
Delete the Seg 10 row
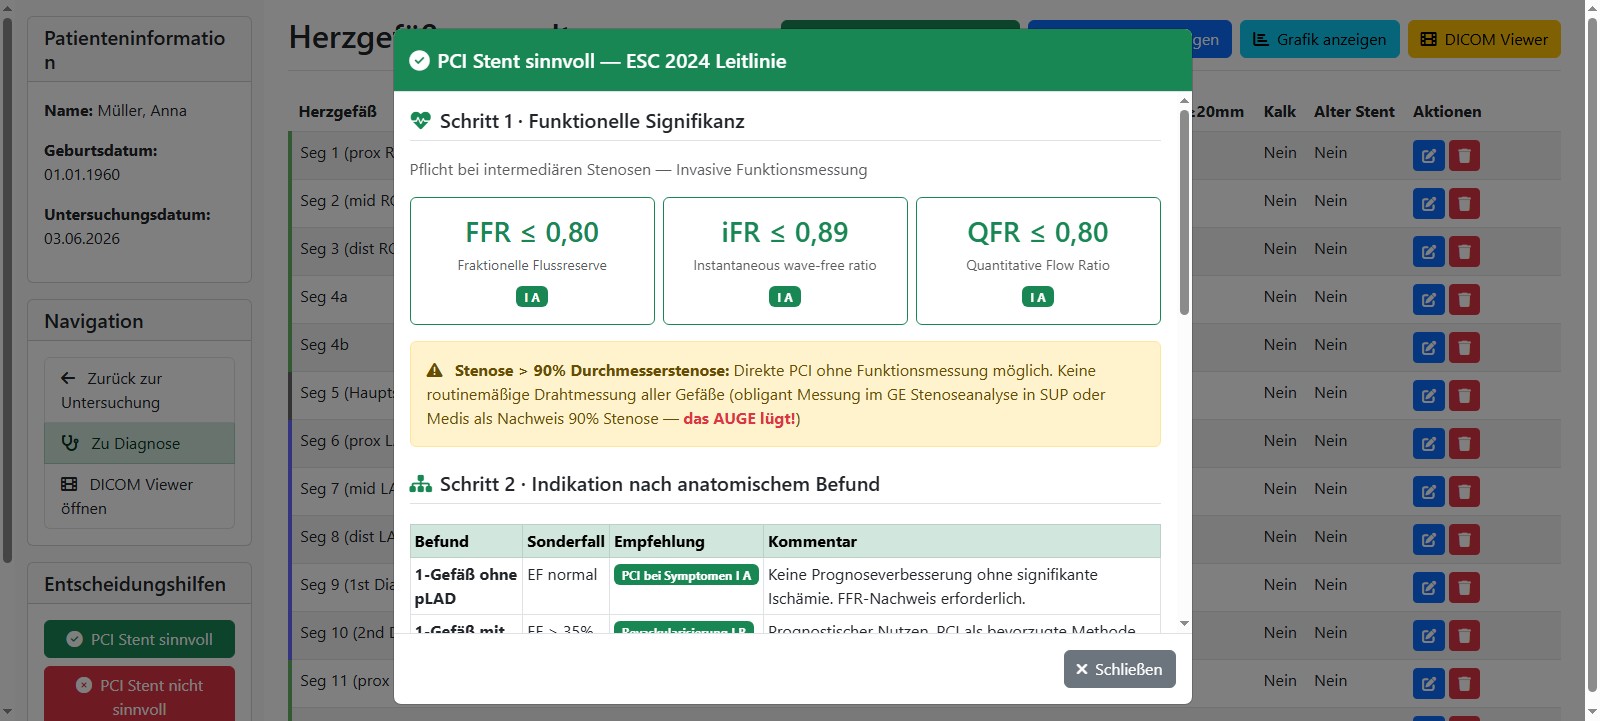1464,636
